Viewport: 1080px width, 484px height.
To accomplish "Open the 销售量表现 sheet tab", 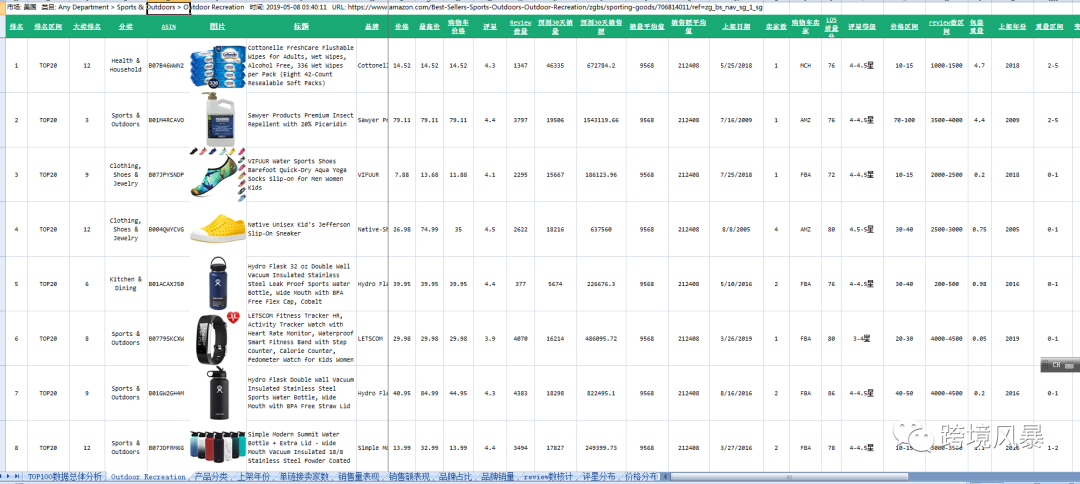I will tap(359, 476).
